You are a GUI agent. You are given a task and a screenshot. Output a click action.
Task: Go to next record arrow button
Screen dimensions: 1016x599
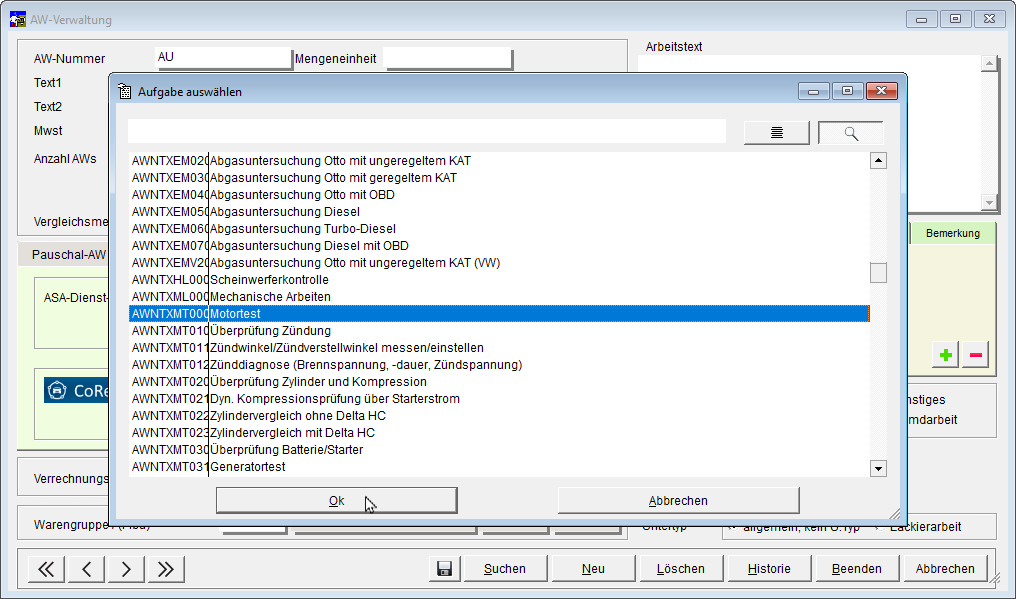[x=126, y=569]
